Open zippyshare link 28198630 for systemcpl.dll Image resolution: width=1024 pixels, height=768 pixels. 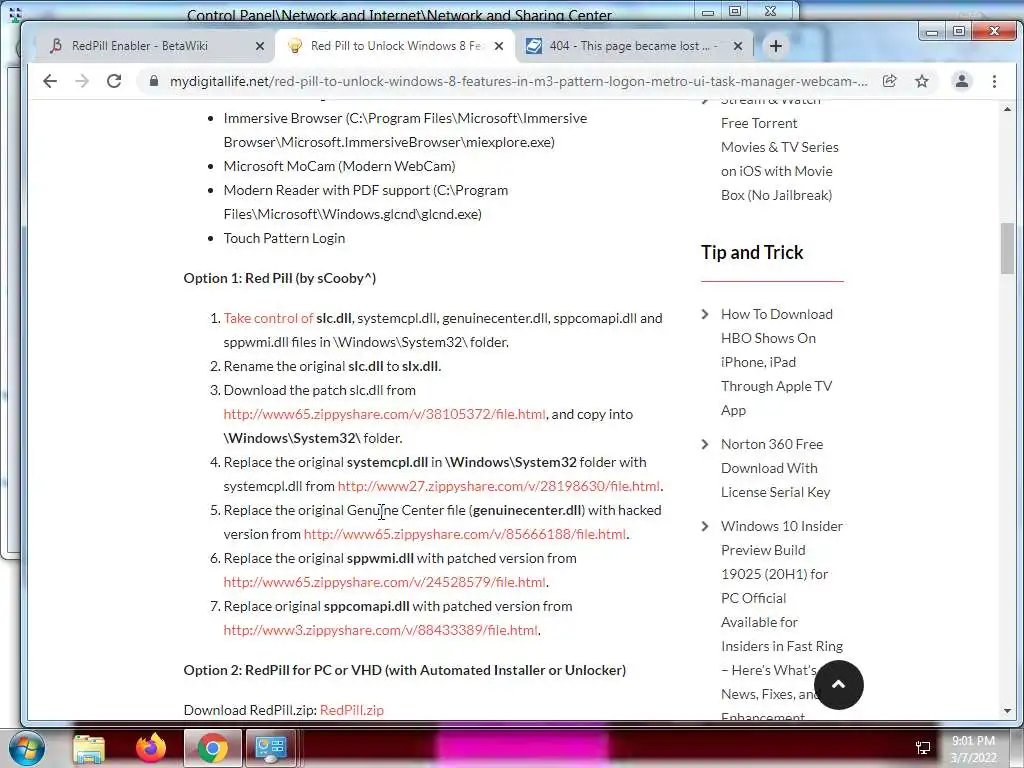pos(499,486)
